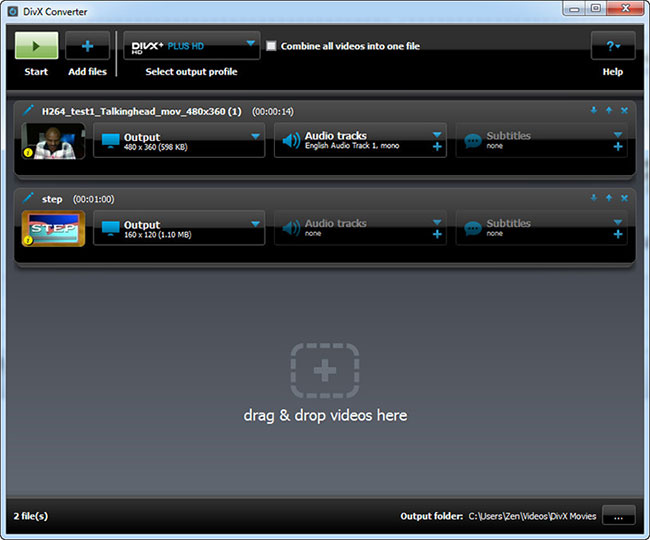Remove the H264_test1 video from the list

click(x=624, y=111)
